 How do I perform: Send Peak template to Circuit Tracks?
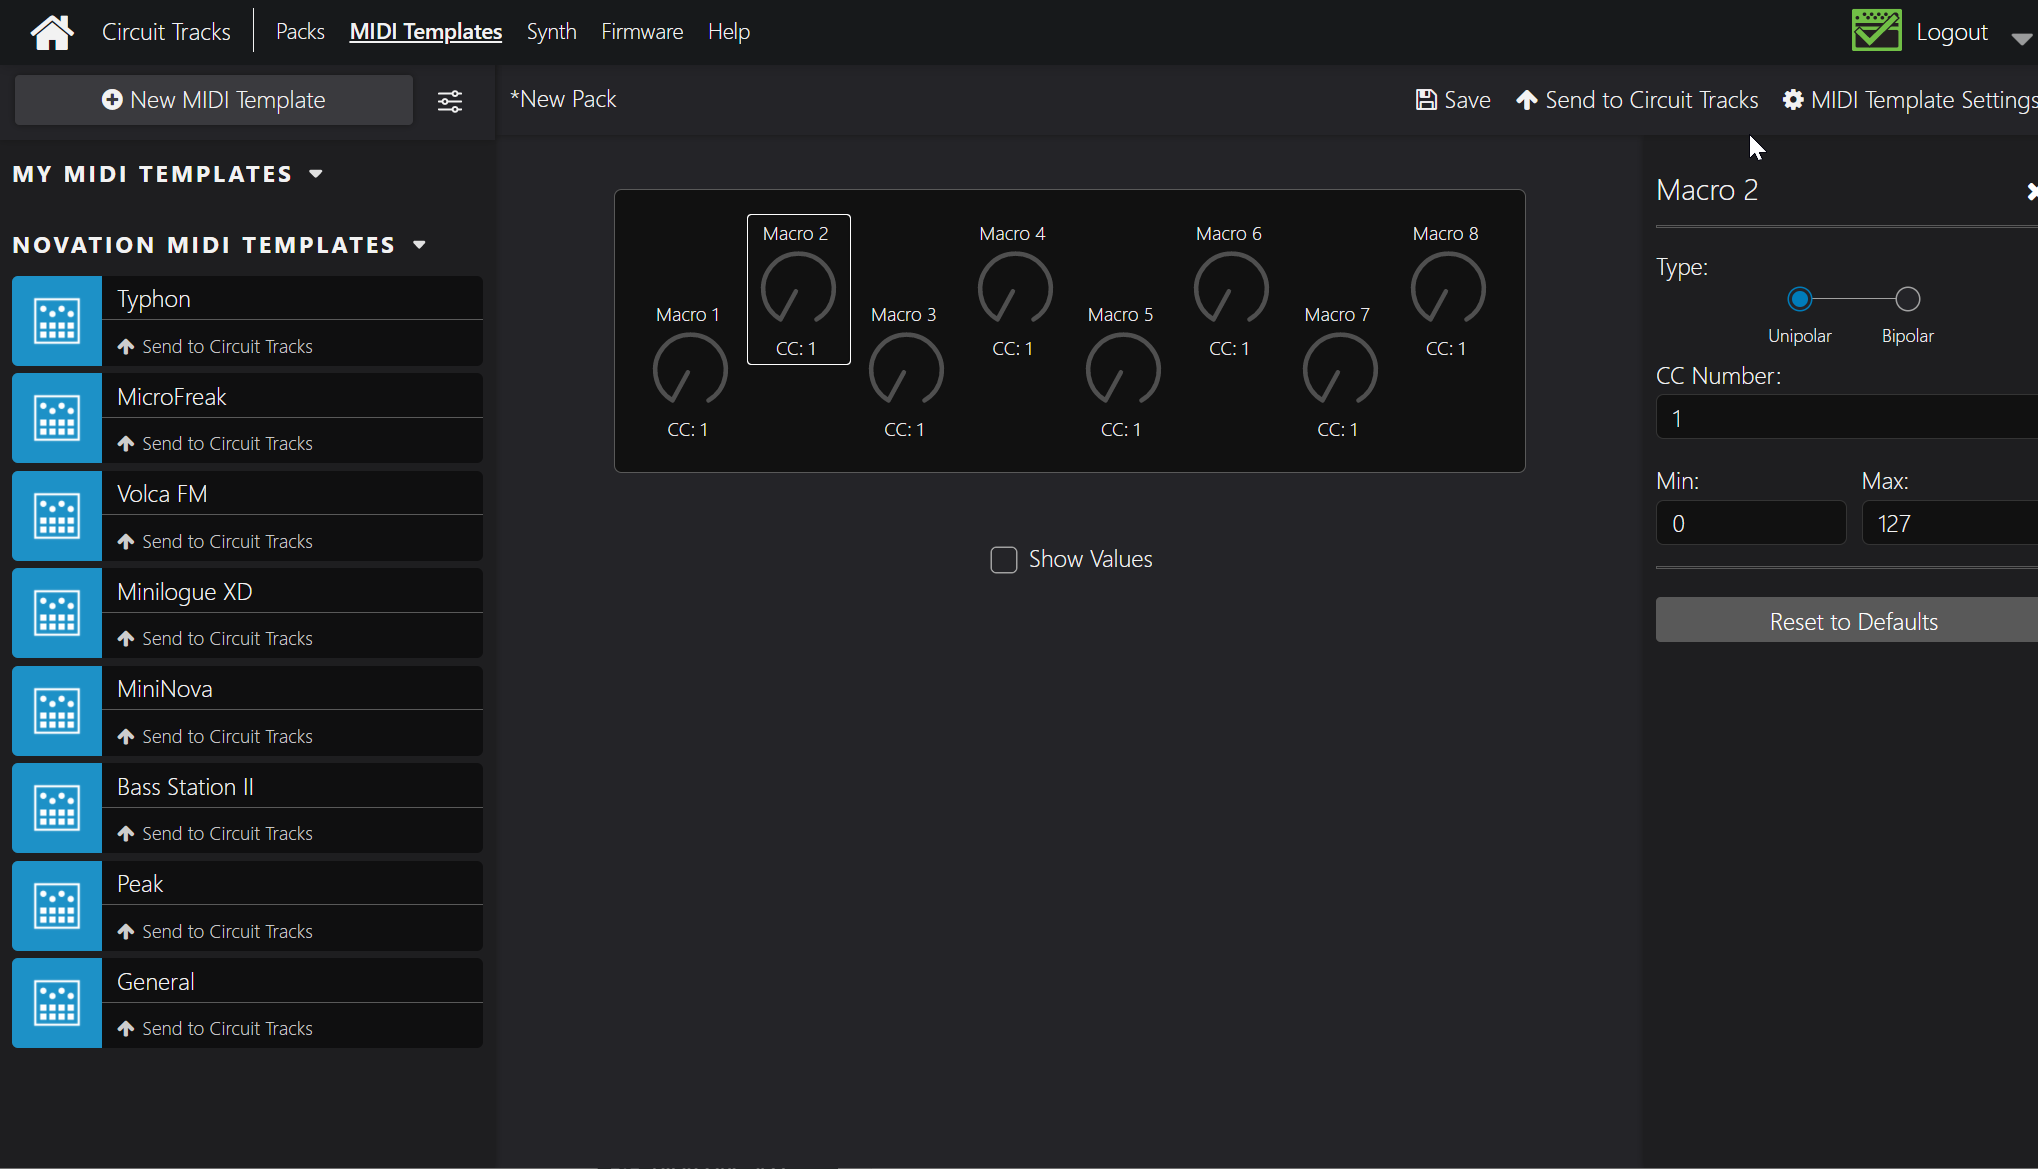click(215, 931)
